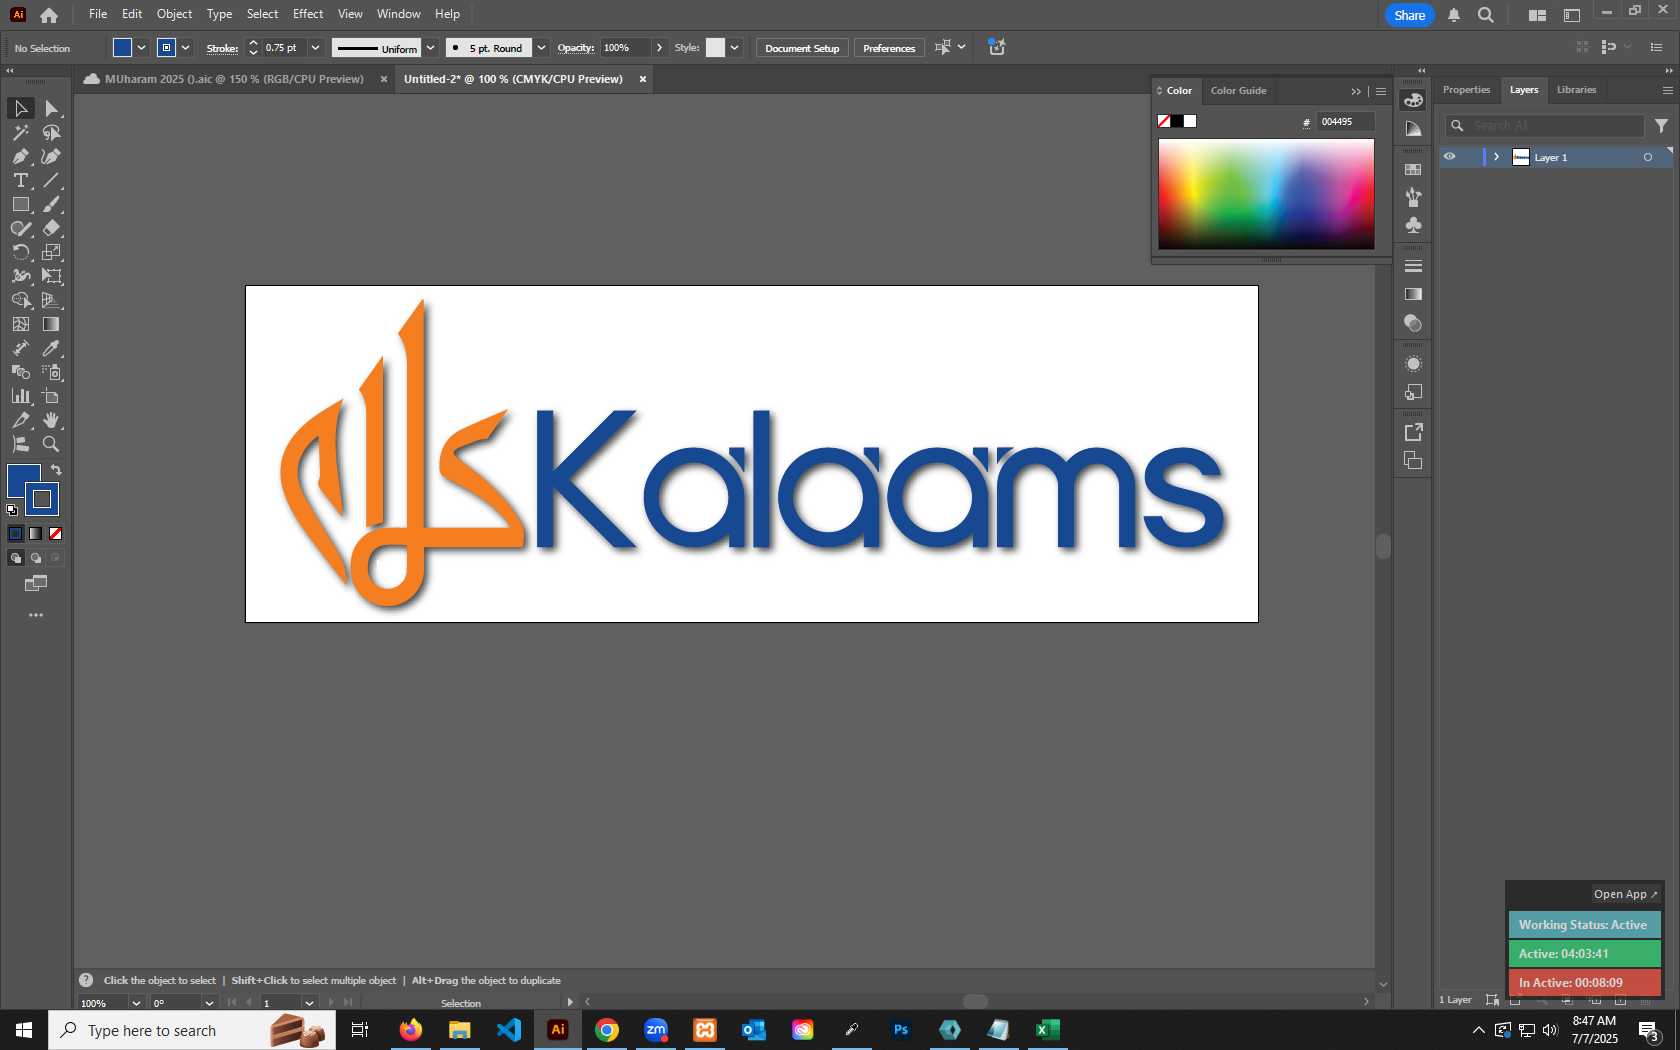Select the Pen tool
Image resolution: width=1680 pixels, height=1050 pixels.
coord(20,156)
